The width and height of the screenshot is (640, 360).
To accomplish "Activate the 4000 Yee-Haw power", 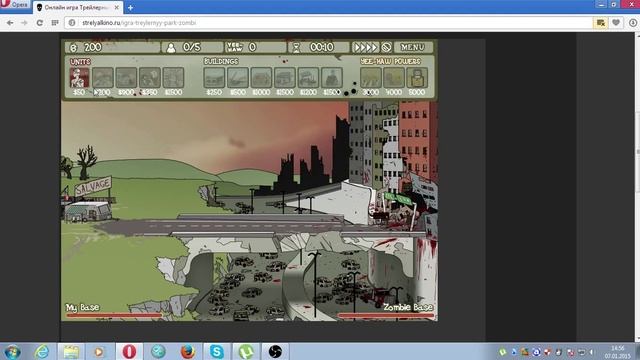I will click(x=394, y=78).
